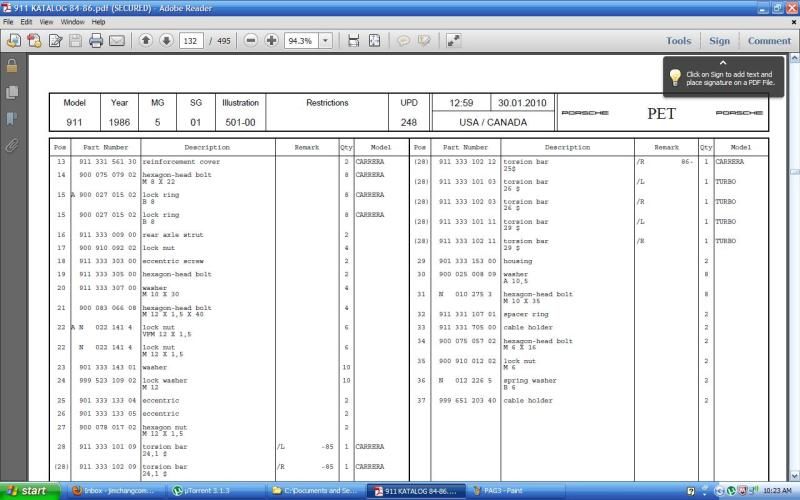Click the lightbulb tip icon
This screenshot has width=800, height=500.
click(x=675, y=78)
